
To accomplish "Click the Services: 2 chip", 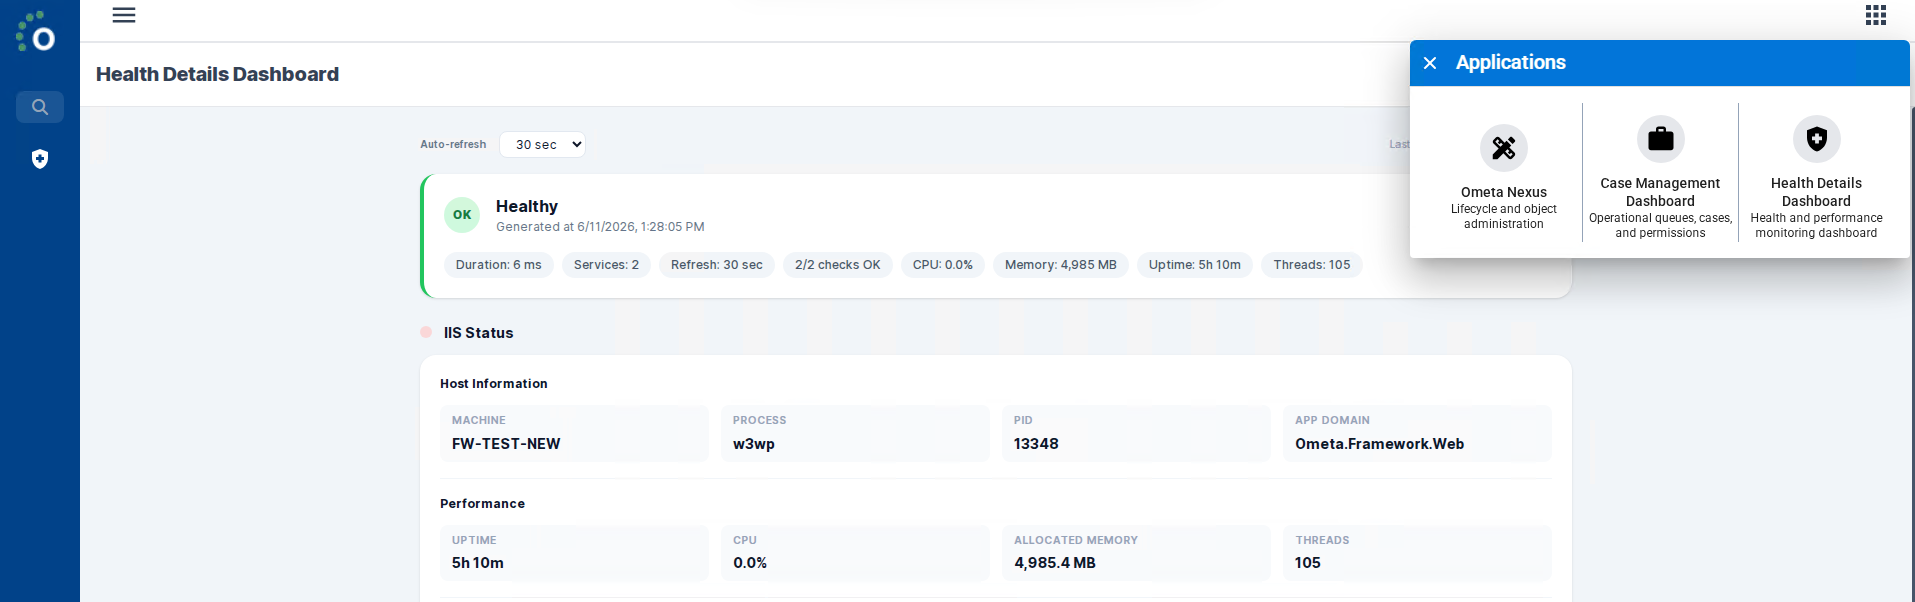I will tap(606, 265).
